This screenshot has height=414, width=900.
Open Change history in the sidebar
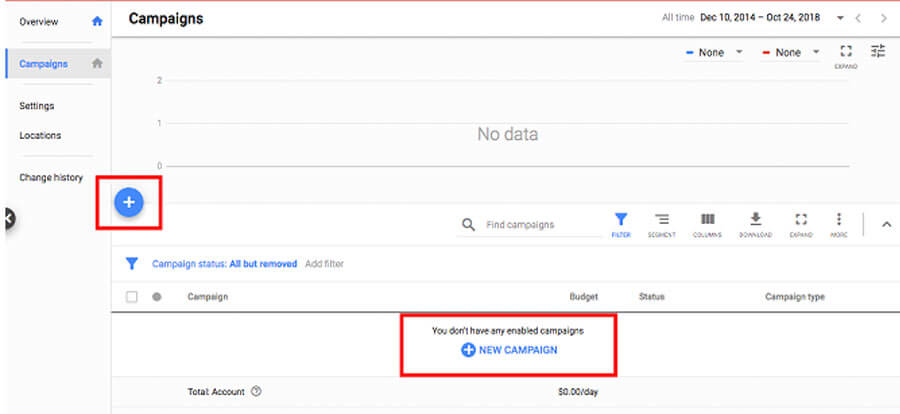click(x=51, y=178)
